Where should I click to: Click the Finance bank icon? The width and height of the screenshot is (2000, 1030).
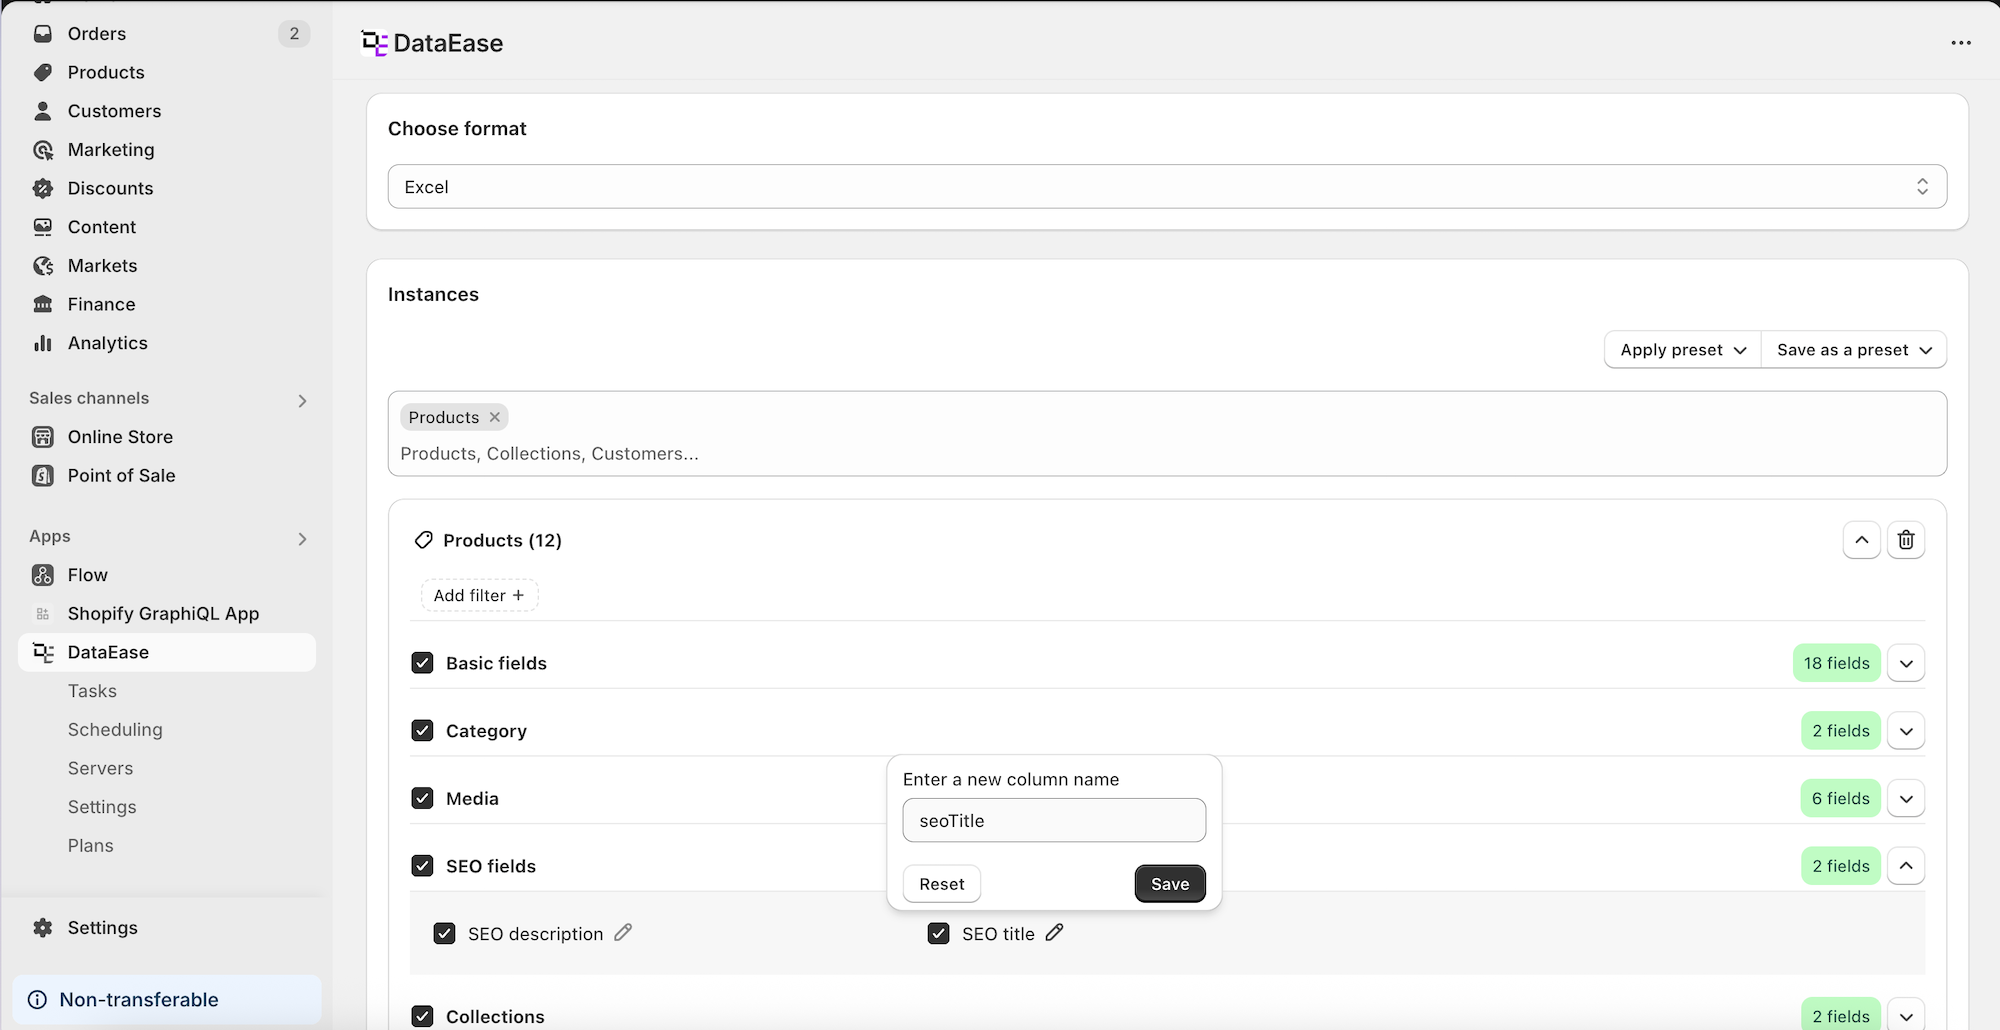43,304
